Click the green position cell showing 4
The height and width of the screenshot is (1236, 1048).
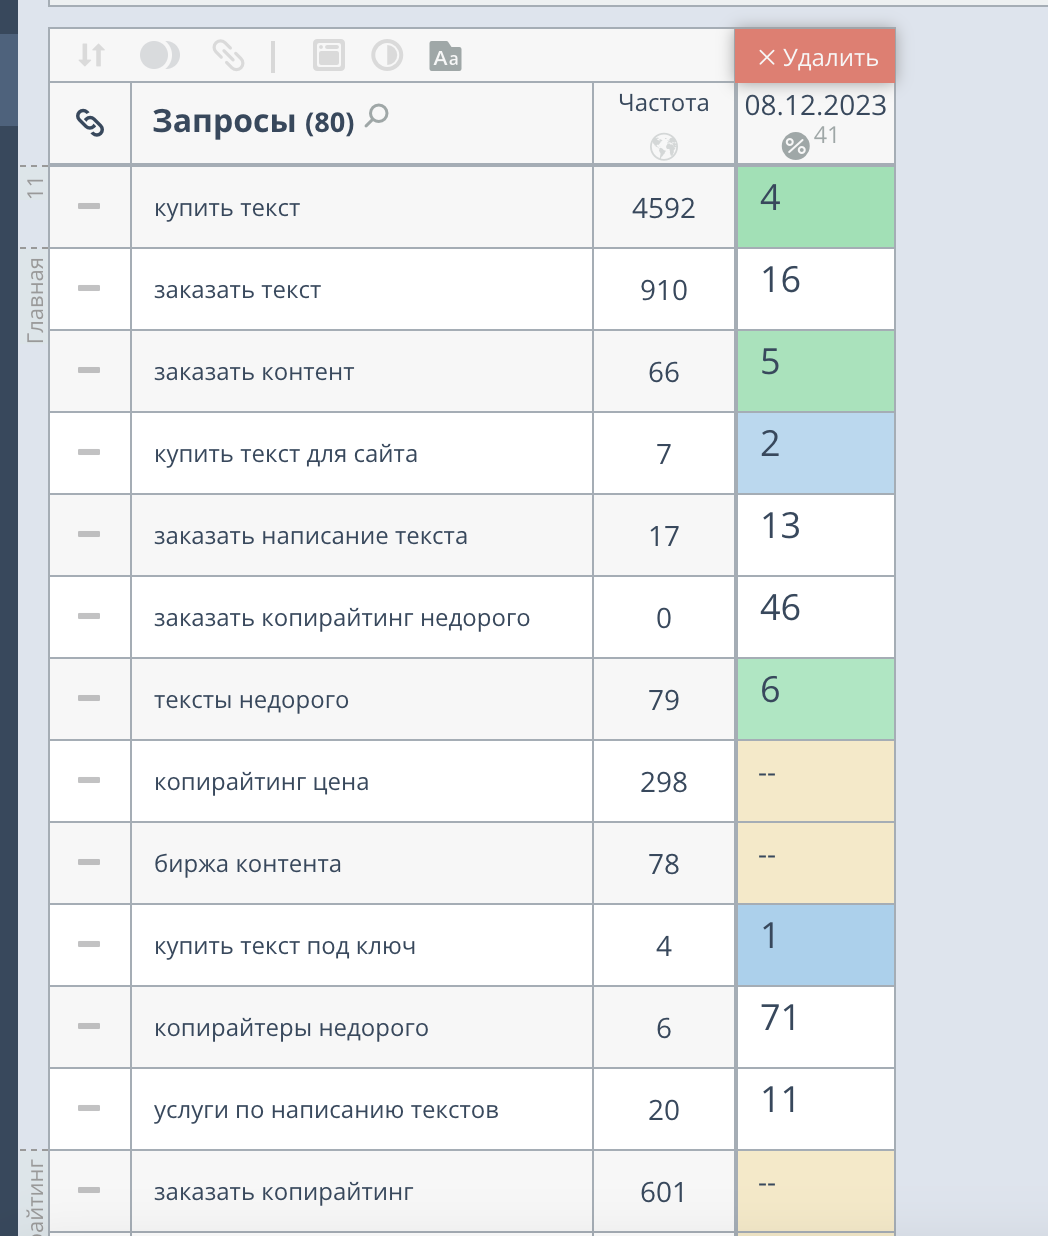[815, 207]
